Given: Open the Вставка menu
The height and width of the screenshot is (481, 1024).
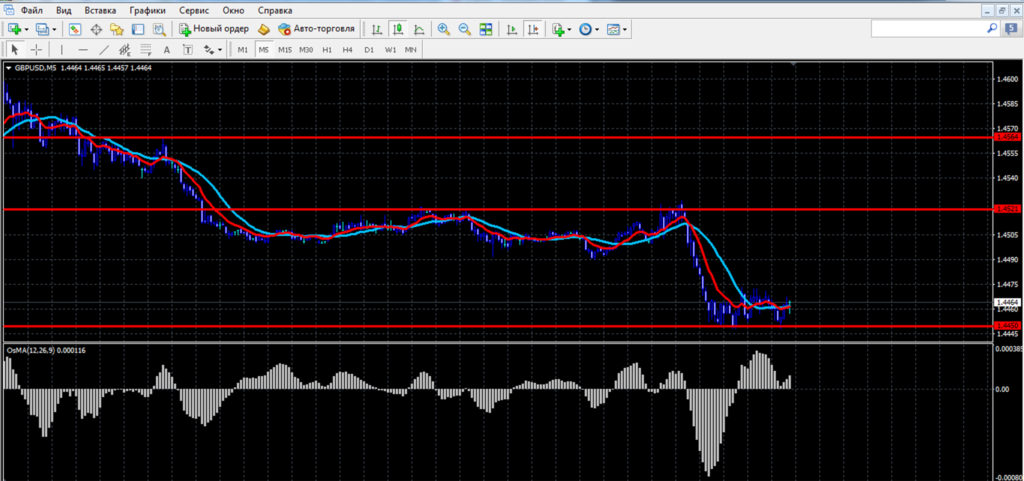Looking at the screenshot, I should (x=101, y=10).
